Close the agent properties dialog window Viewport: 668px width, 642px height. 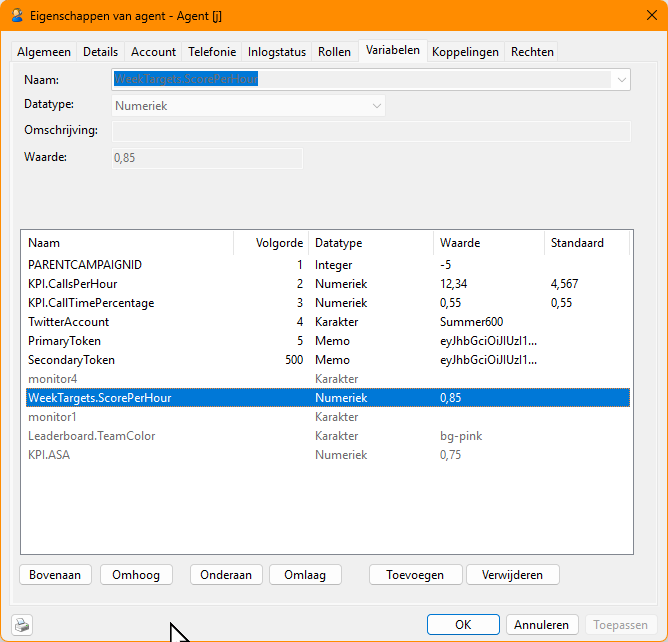[x=644, y=16]
